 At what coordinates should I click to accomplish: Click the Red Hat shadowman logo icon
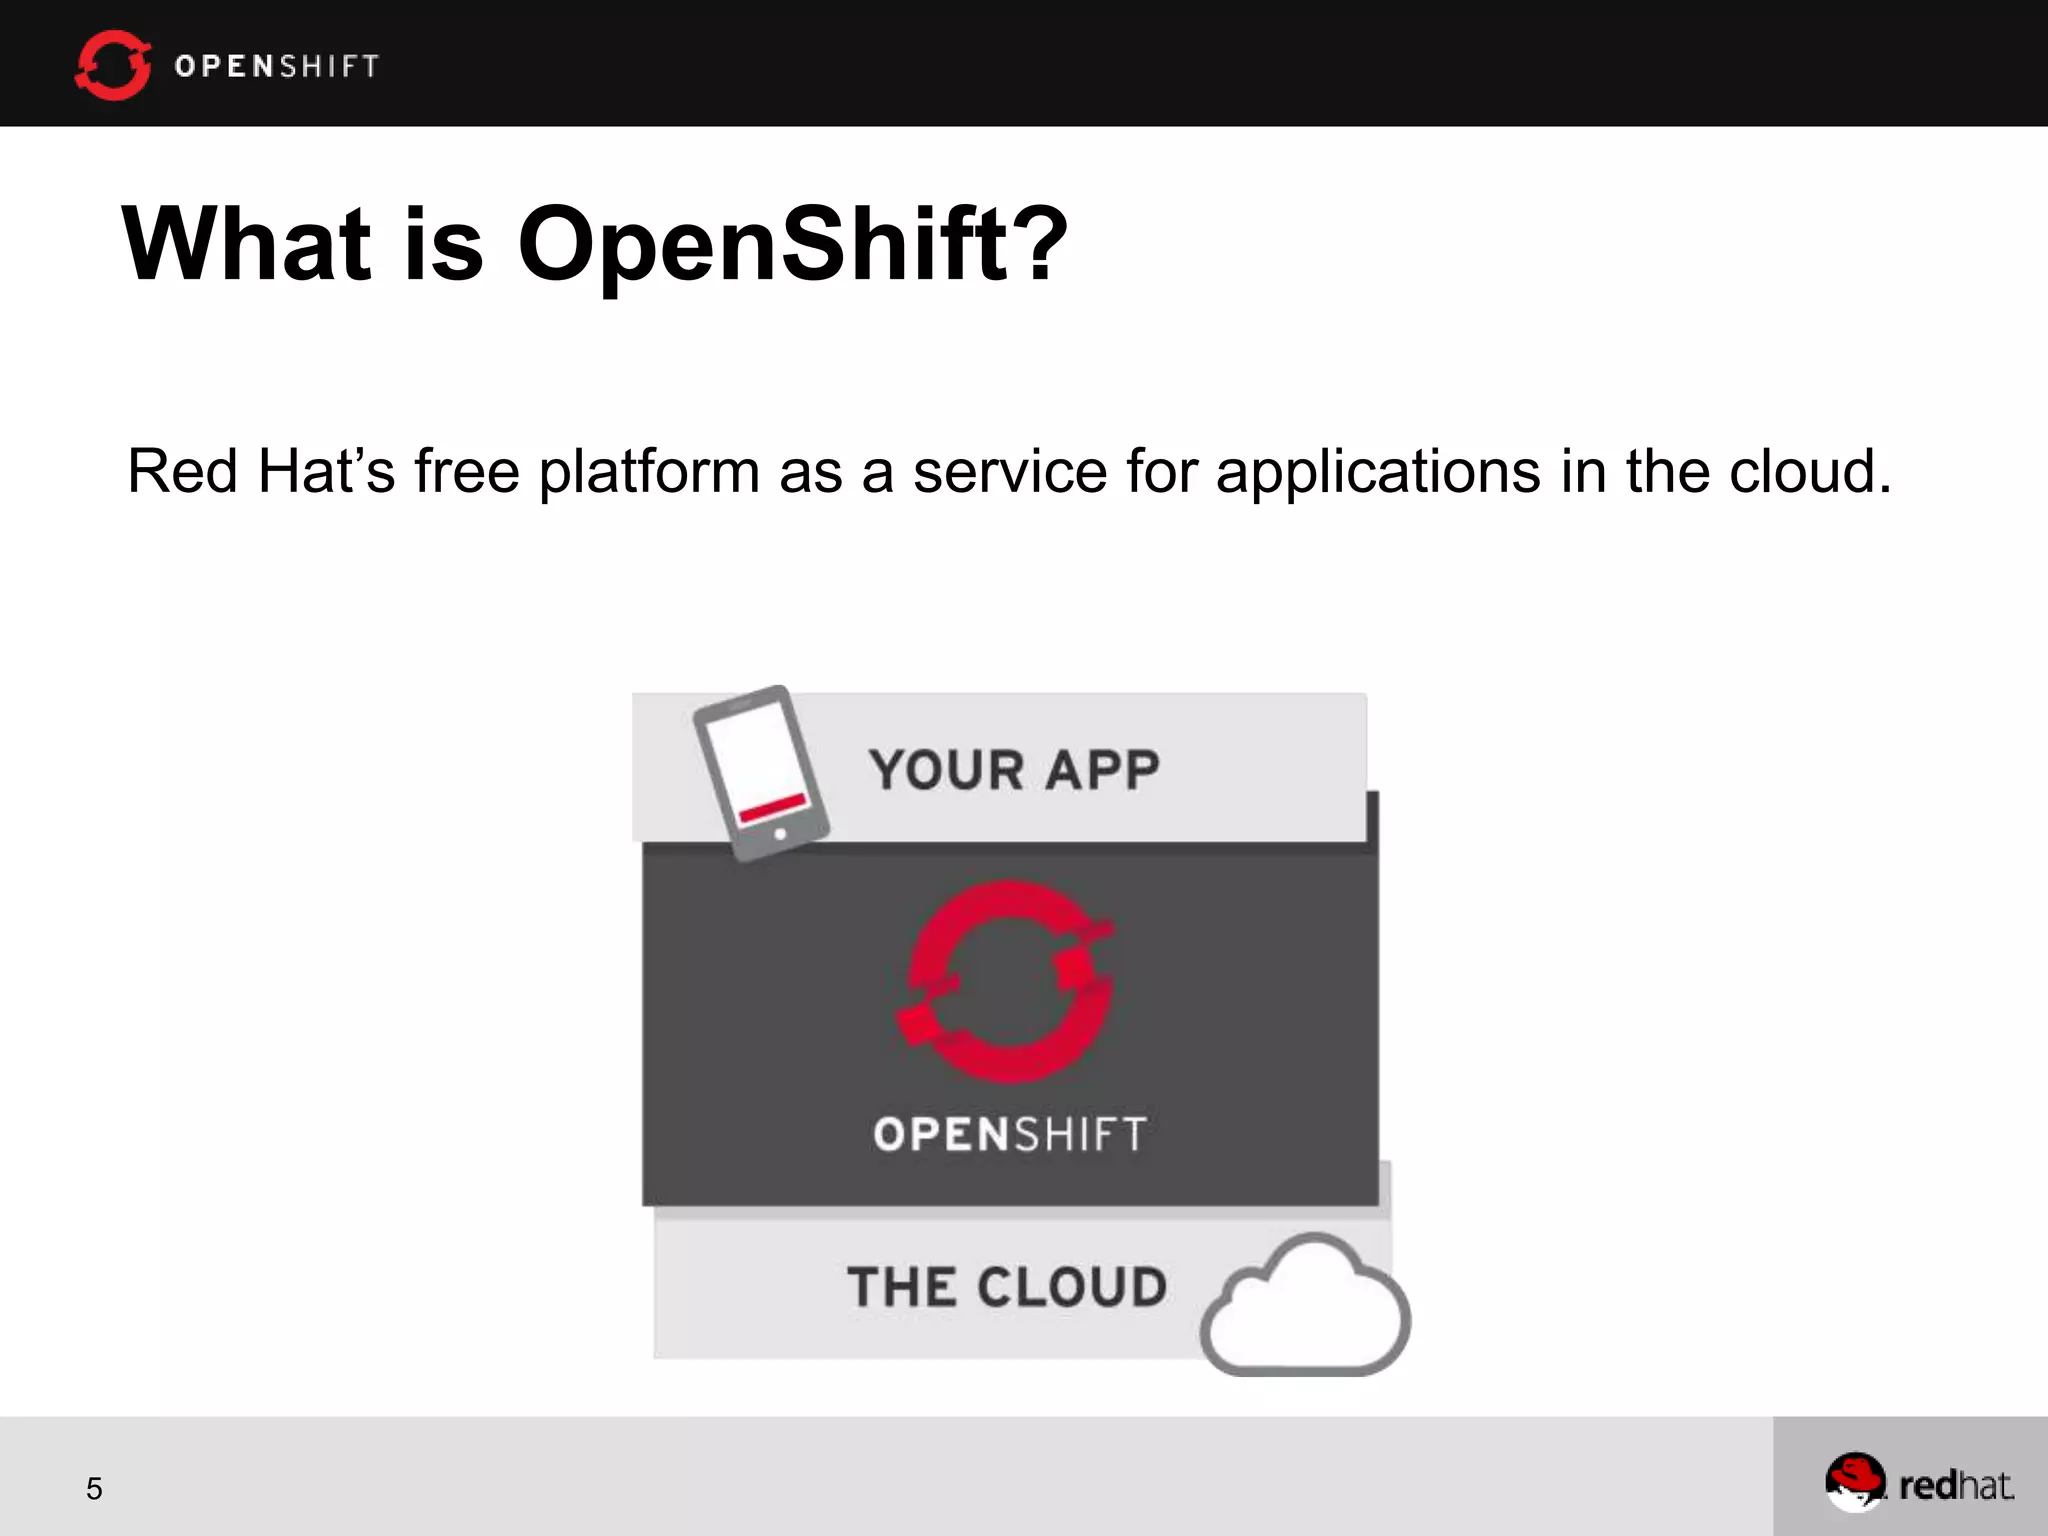[x=1855, y=1482]
